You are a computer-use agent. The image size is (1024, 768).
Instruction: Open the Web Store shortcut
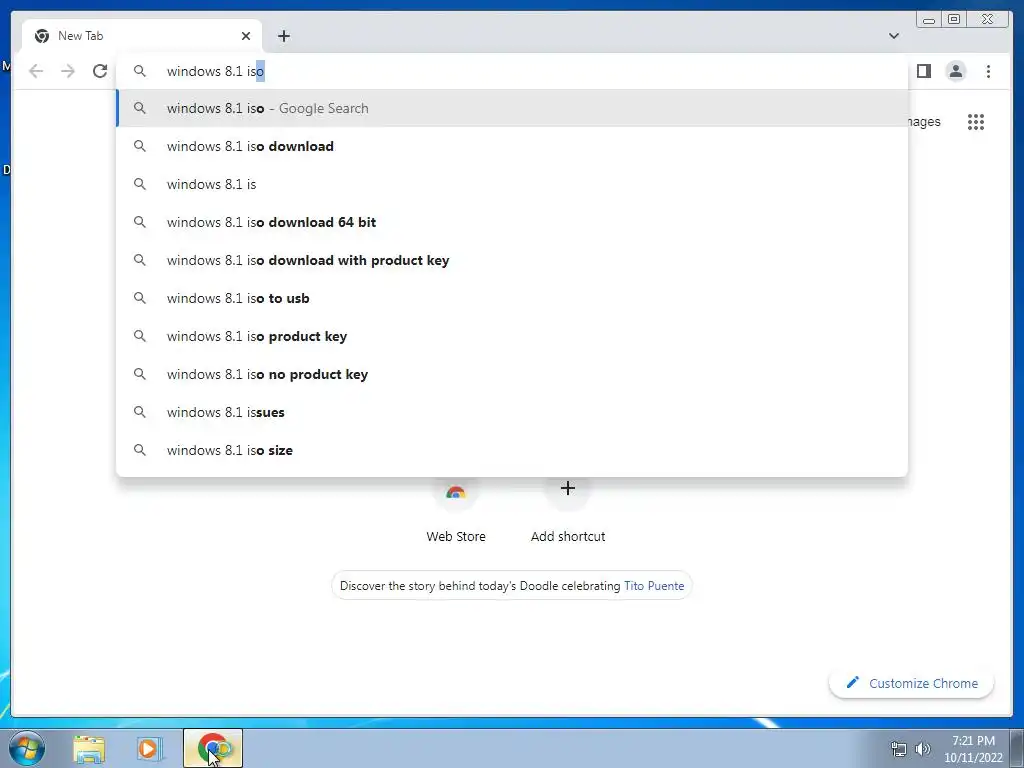click(456, 511)
